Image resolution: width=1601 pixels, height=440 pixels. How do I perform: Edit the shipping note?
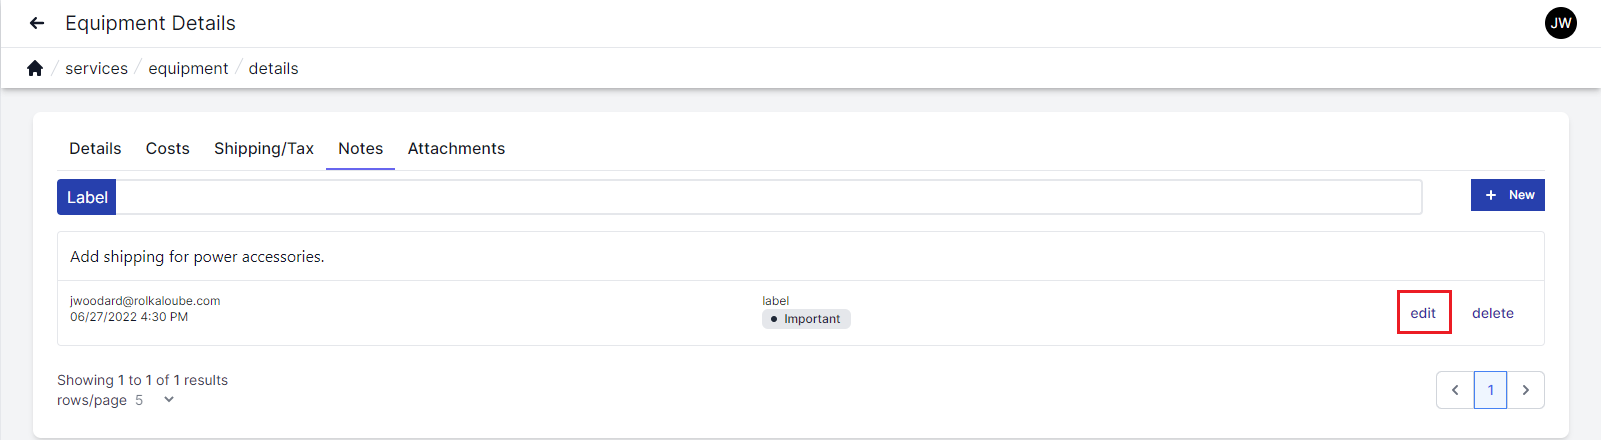(x=1423, y=313)
